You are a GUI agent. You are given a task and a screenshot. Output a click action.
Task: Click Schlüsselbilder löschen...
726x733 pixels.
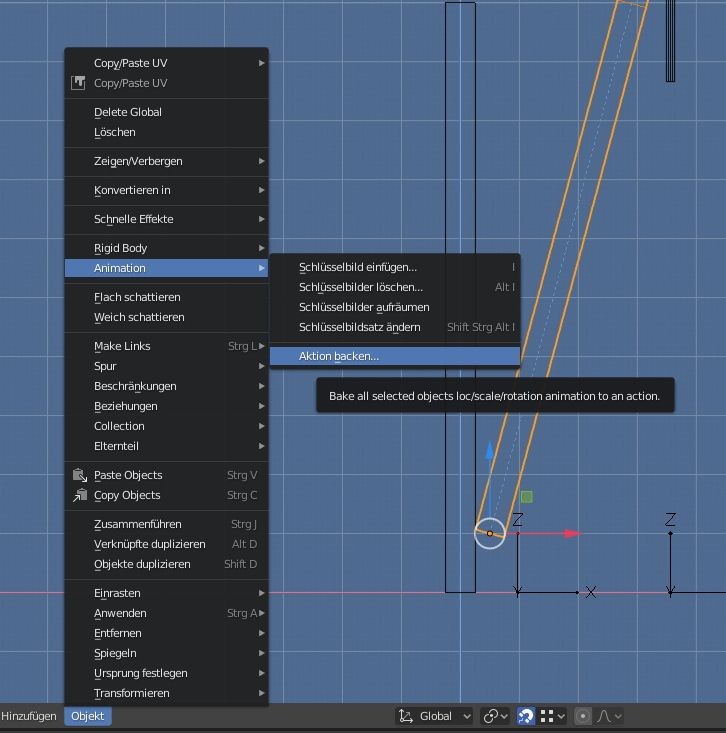(x=395, y=287)
